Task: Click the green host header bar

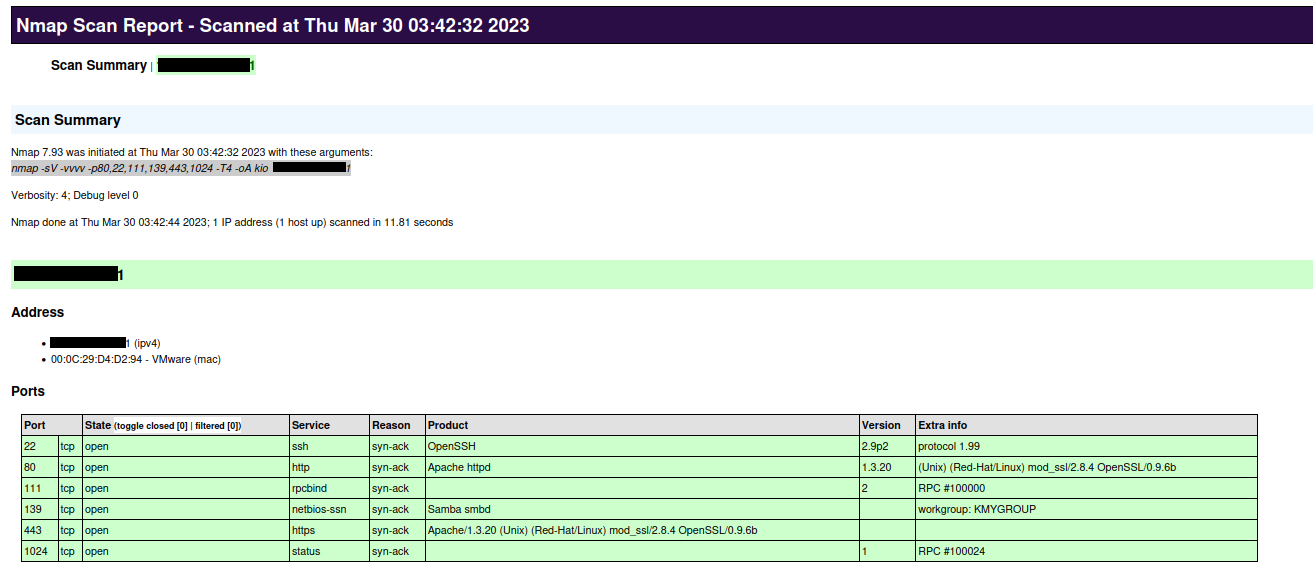Action: (x=660, y=274)
